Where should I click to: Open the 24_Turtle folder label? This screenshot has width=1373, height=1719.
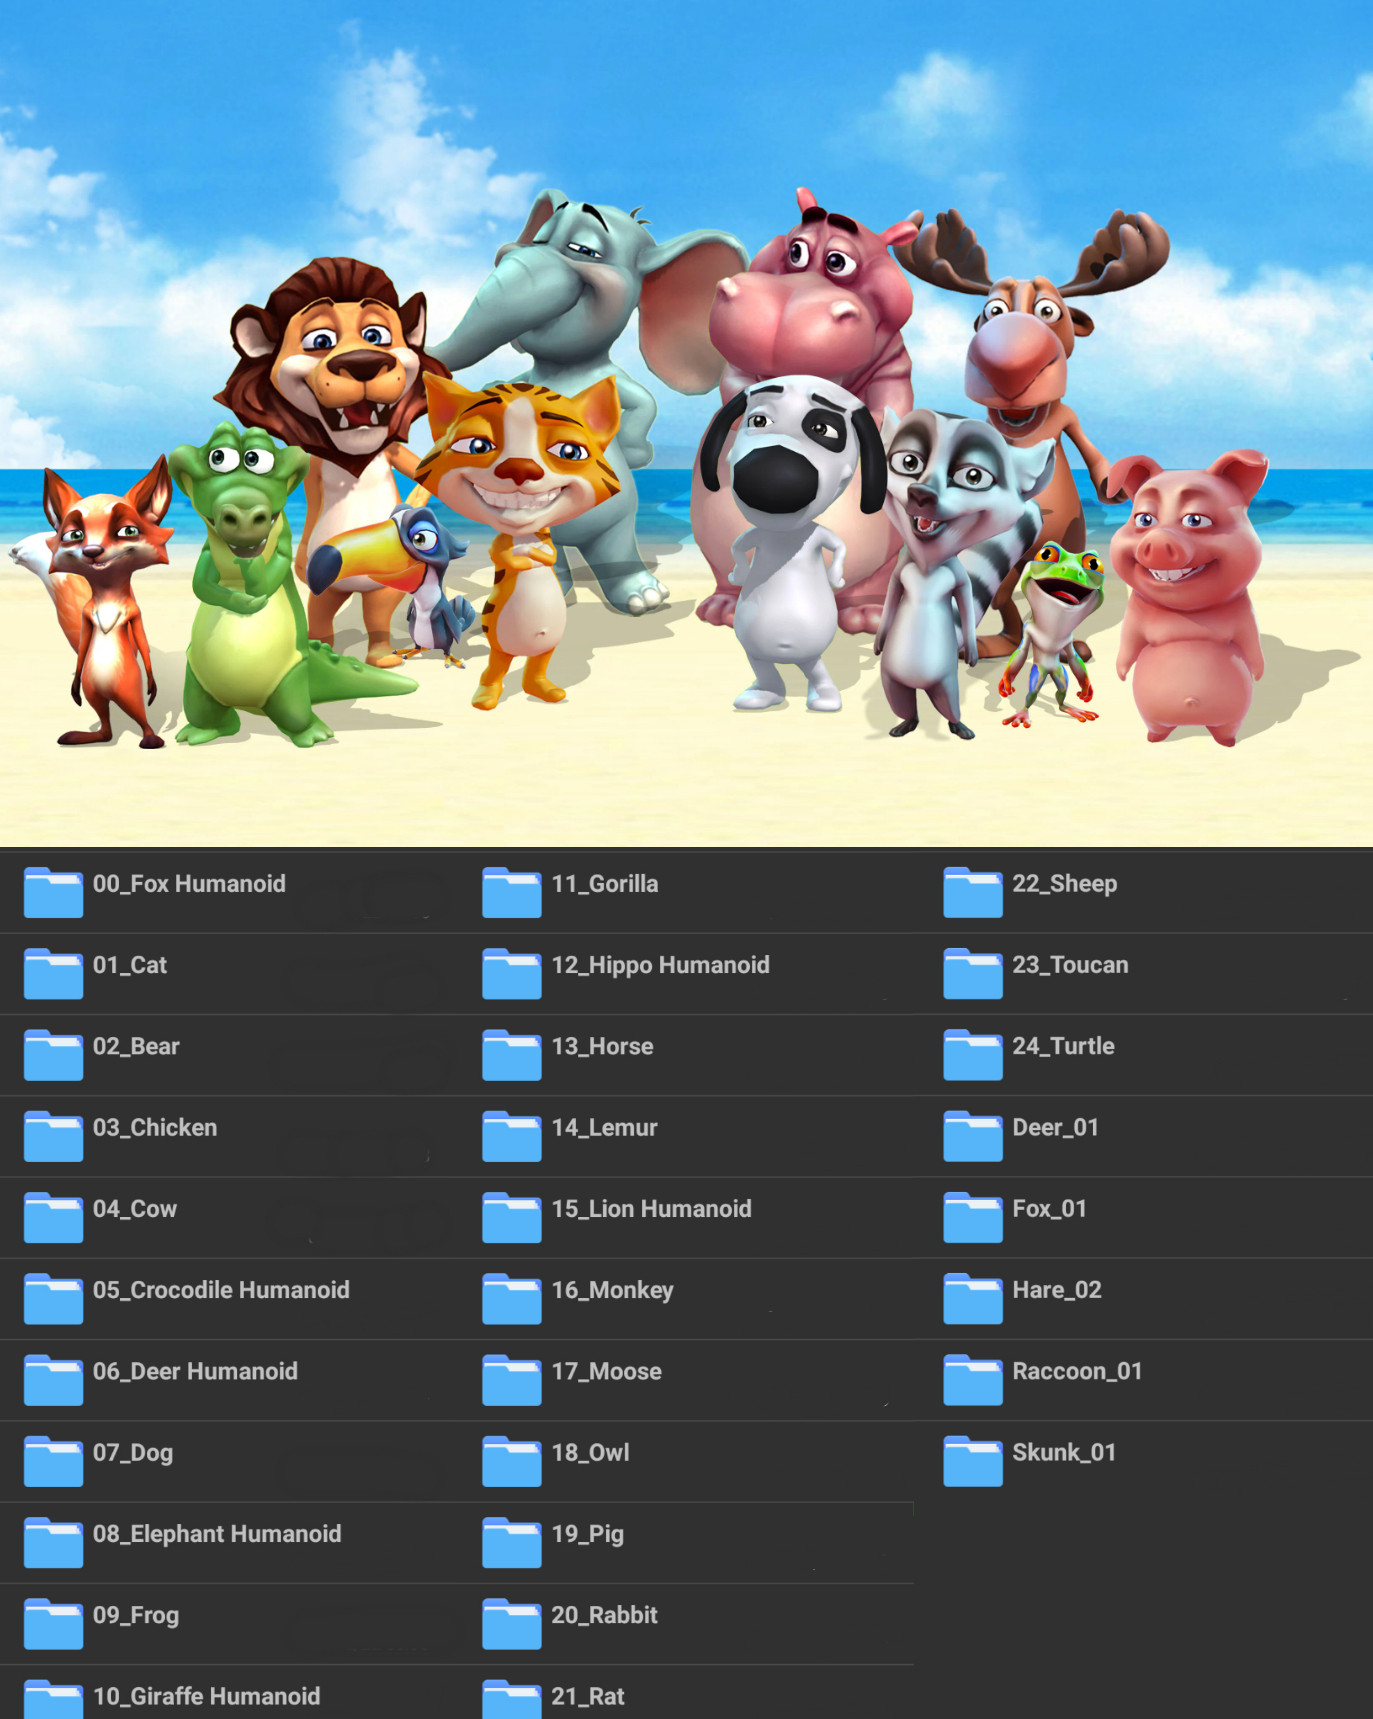click(x=1063, y=1046)
